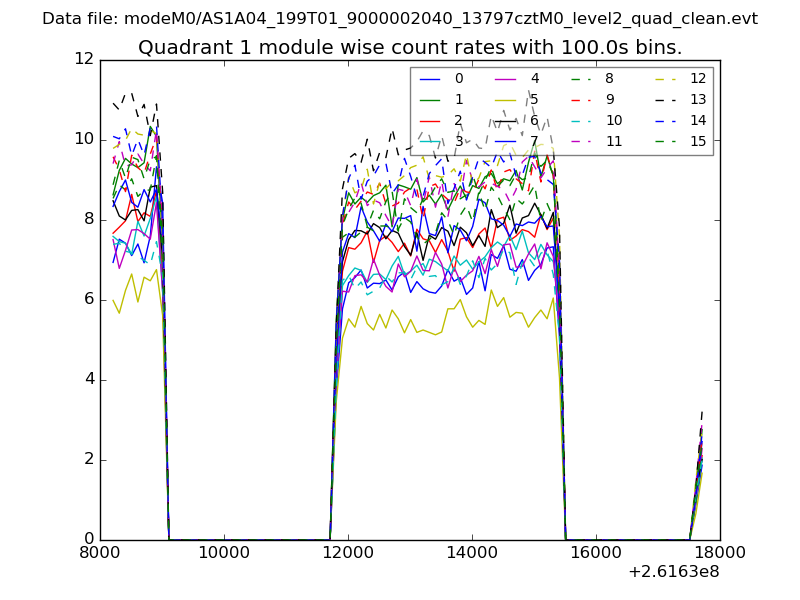Click legend entry labeled 9

coord(609,99)
